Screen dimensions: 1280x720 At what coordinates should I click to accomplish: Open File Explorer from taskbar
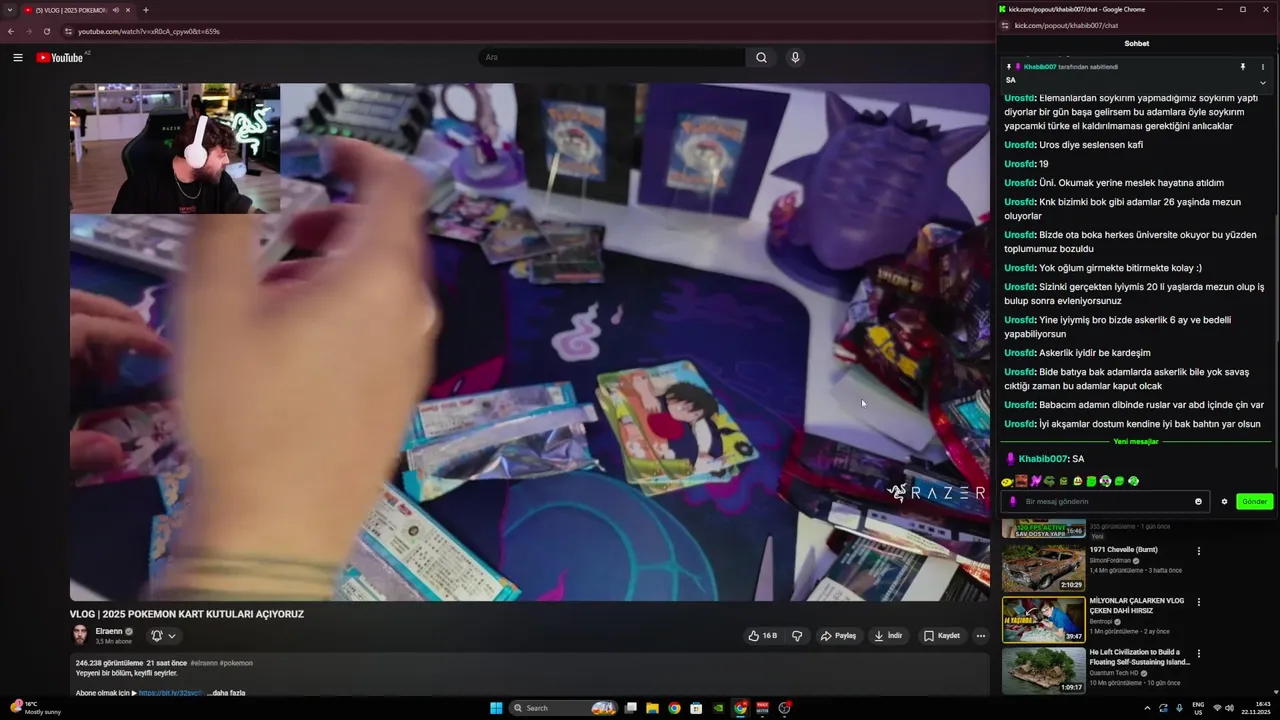coord(652,708)
